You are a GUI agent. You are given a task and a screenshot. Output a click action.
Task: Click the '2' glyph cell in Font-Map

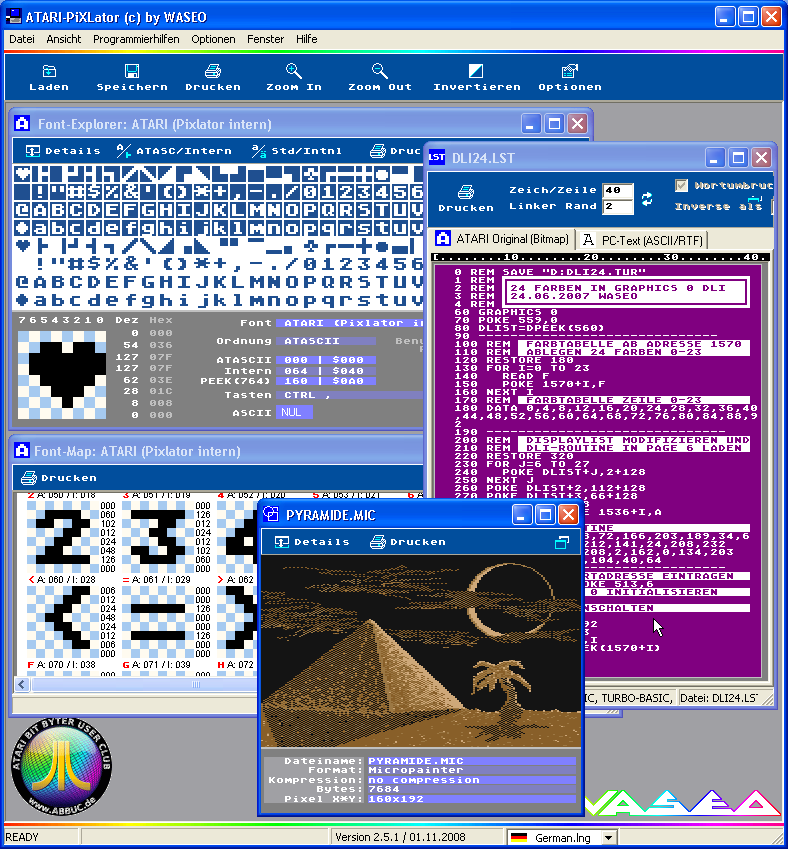point(64,537)
